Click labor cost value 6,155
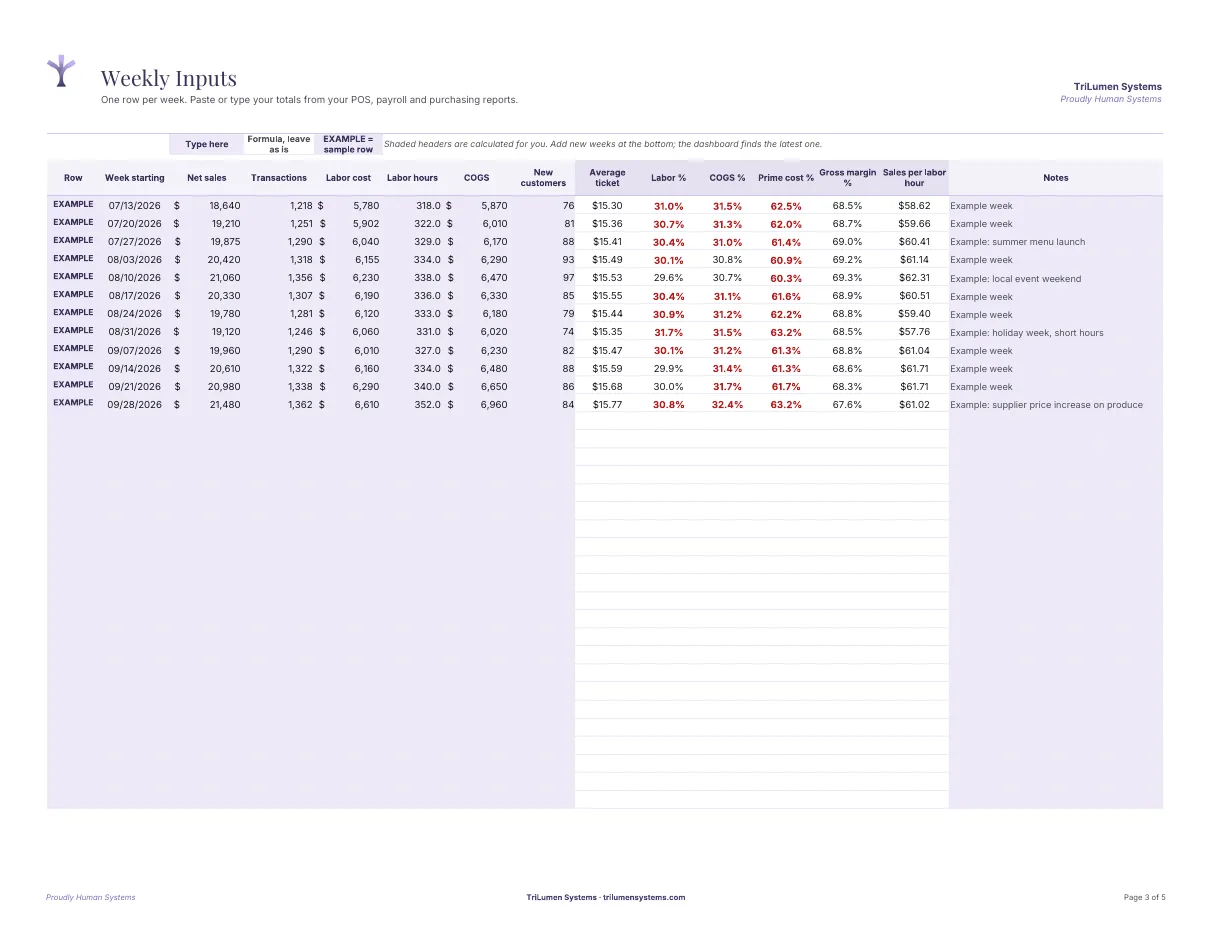This screenshot has height=935, width=1210. tap(367, 260)
